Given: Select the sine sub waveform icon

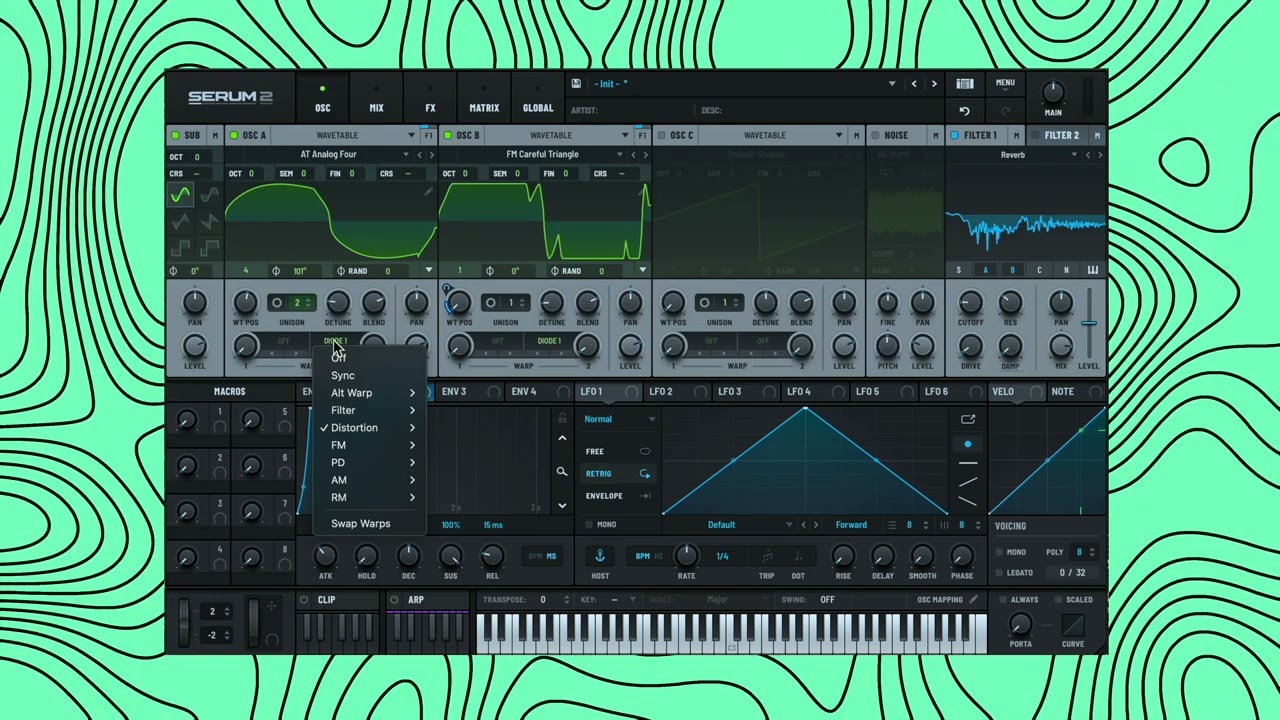Looking at the screenshot, I should click(x=180, y=196).
